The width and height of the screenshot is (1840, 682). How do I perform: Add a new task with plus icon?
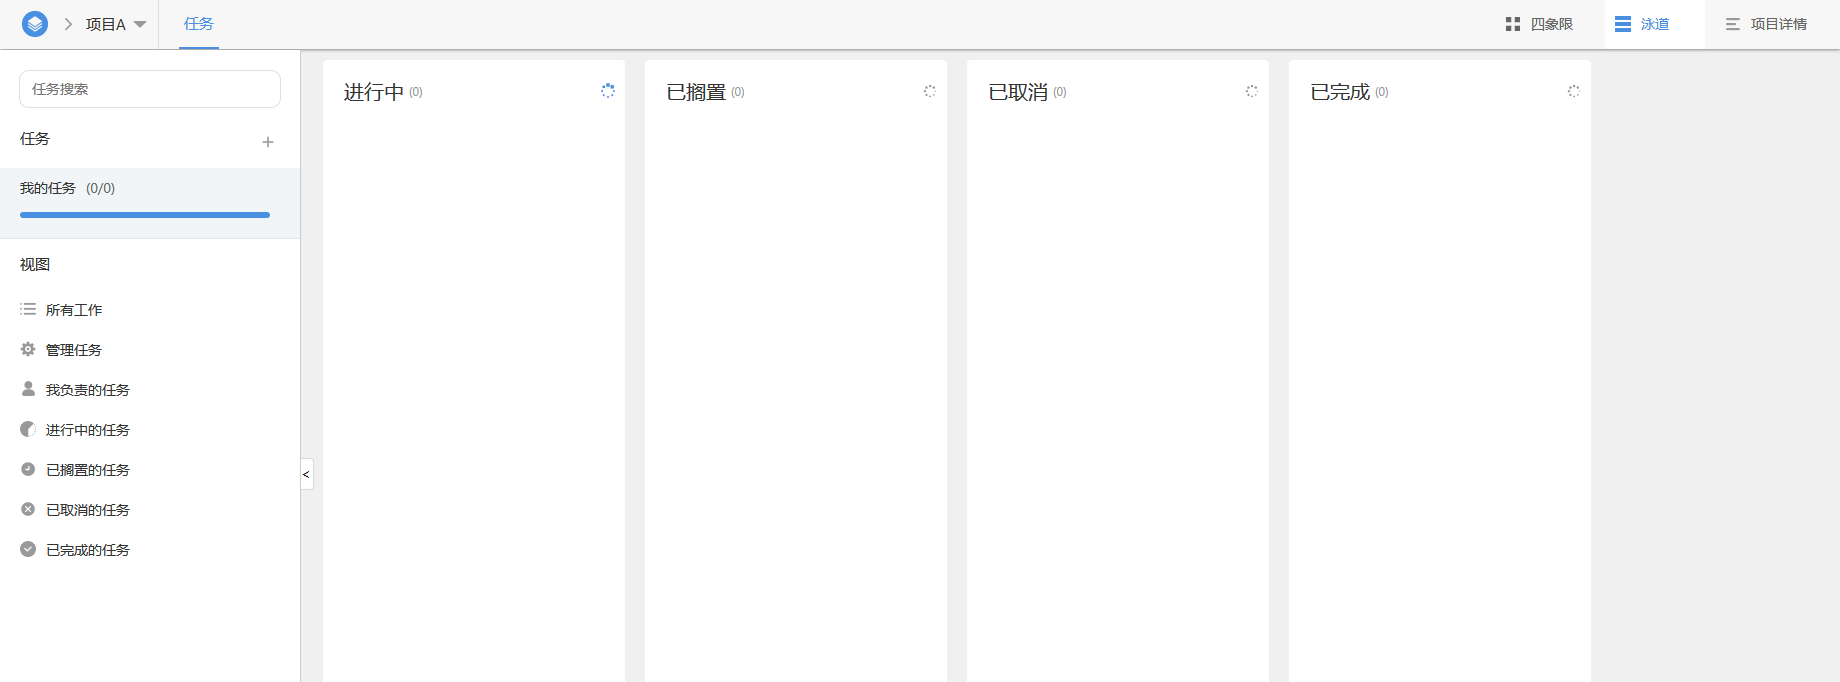coord(268,142)
